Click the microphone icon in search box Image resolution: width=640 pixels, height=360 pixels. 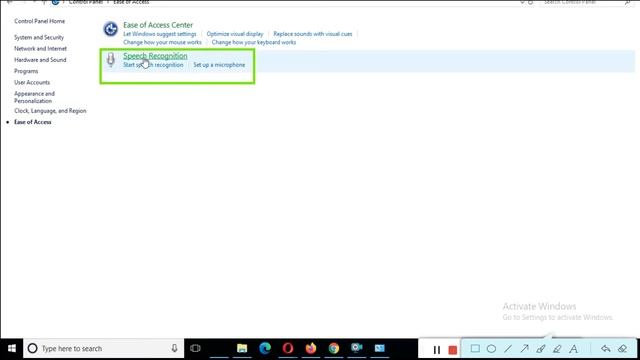tap(174, 348)
